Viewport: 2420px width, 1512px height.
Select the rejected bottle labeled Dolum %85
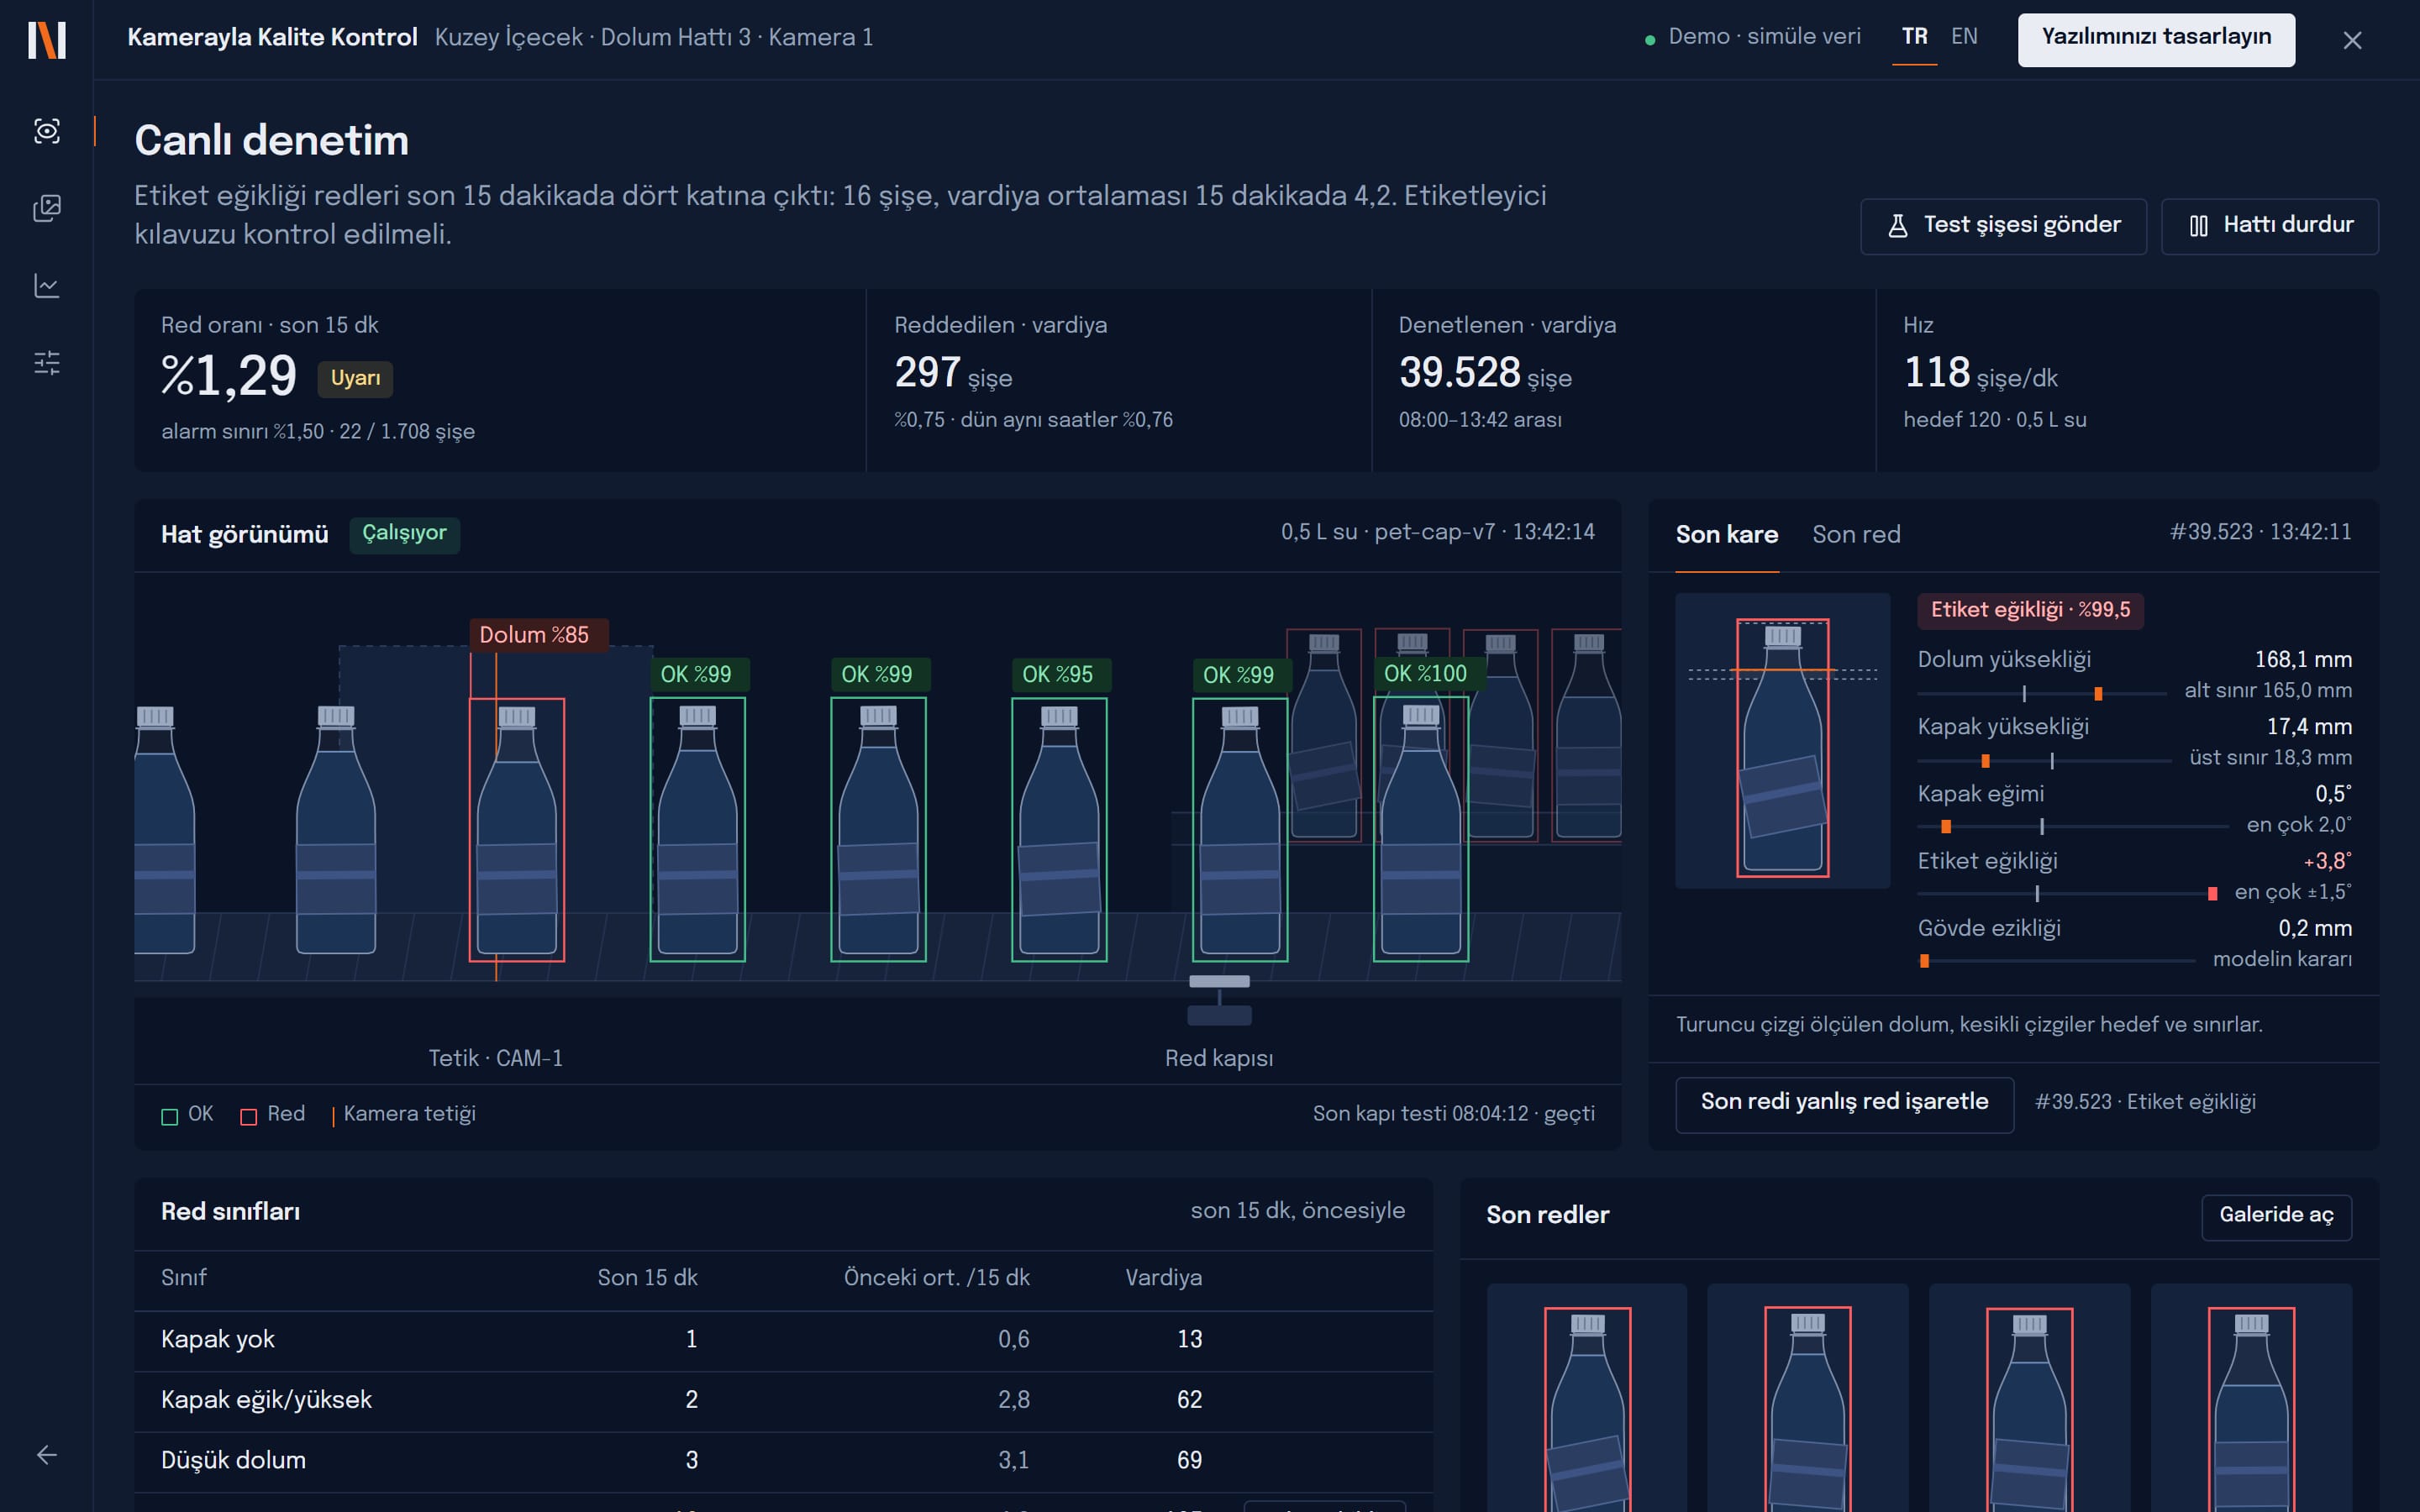click(x=517, y=830)
